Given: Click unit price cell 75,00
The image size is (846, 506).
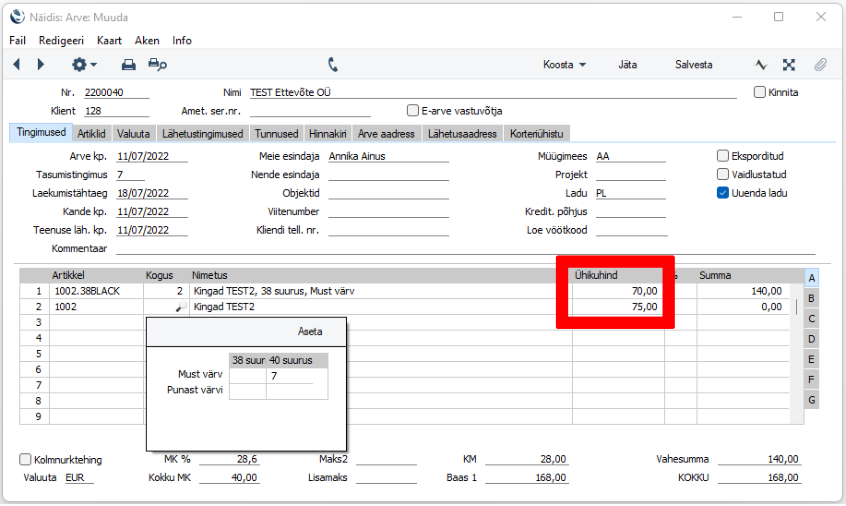Looking at the screenshot, I should [x=618, y=306].
